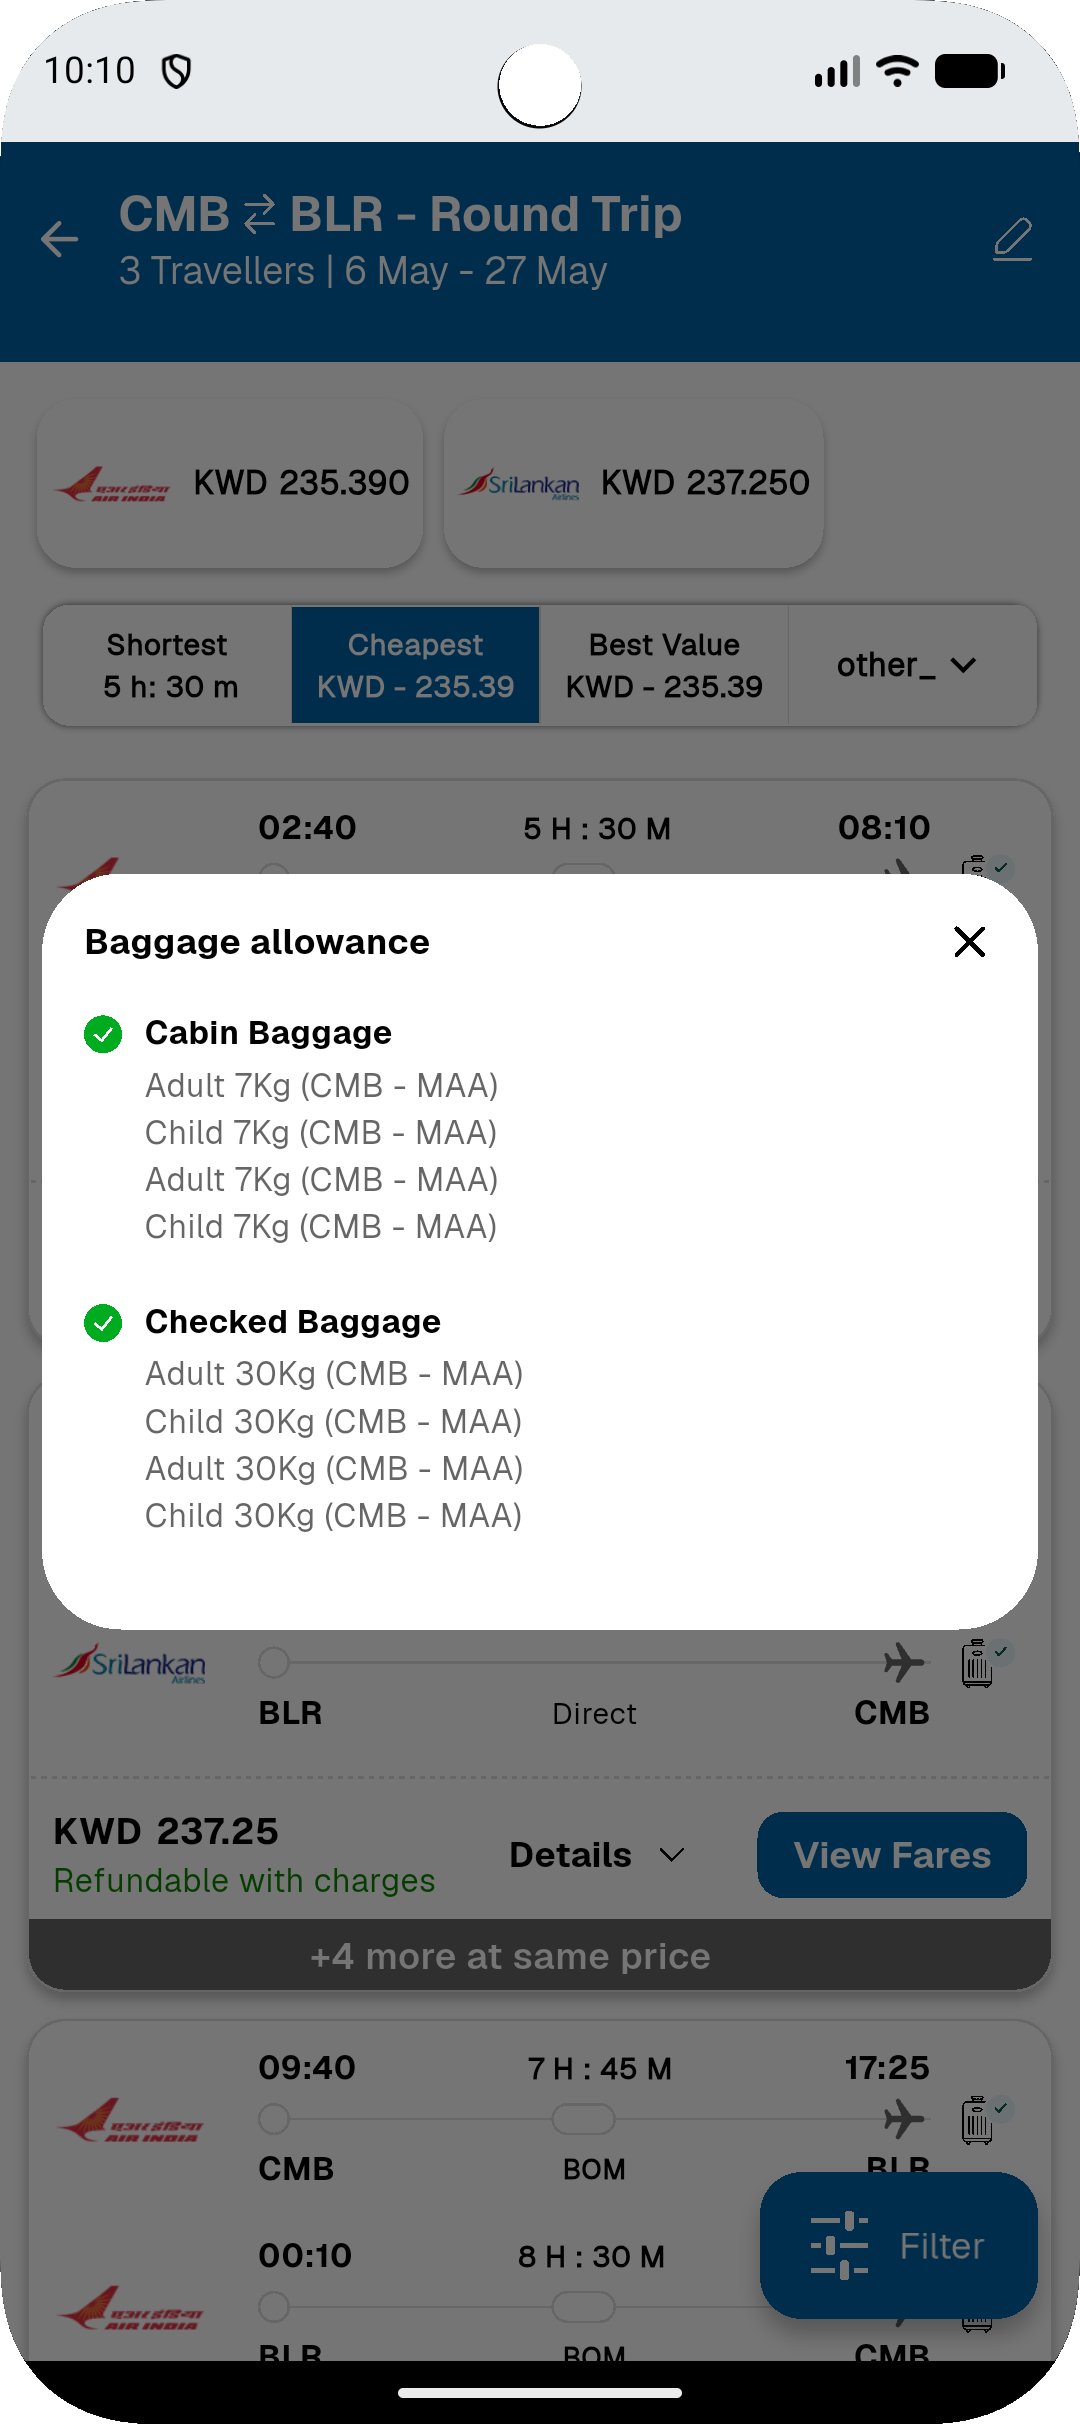Open the other_ sort dropdown
The image size is (1080, 2424).
point(908,665)
